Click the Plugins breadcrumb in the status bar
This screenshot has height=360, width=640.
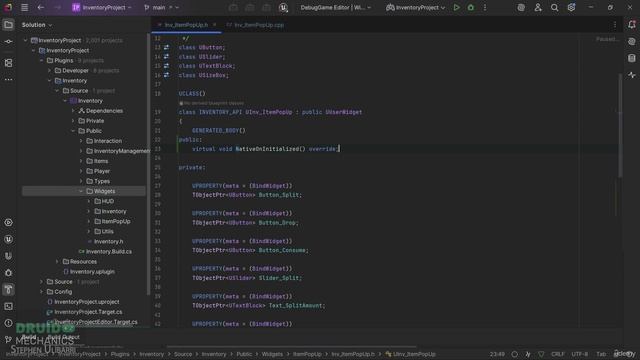[x=120, y=354]
